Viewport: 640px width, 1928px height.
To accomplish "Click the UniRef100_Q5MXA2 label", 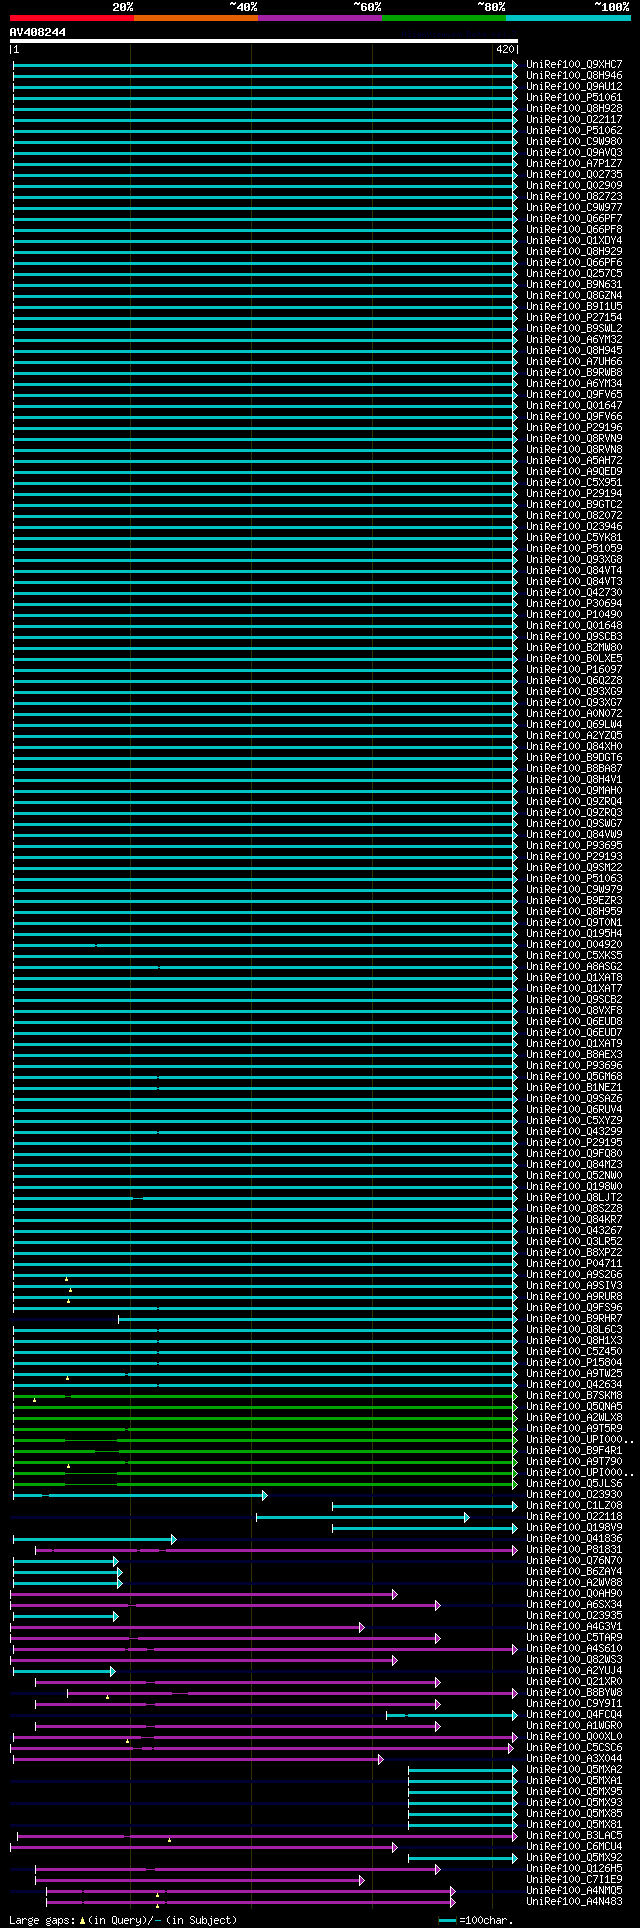I will tap(574, 1770).
